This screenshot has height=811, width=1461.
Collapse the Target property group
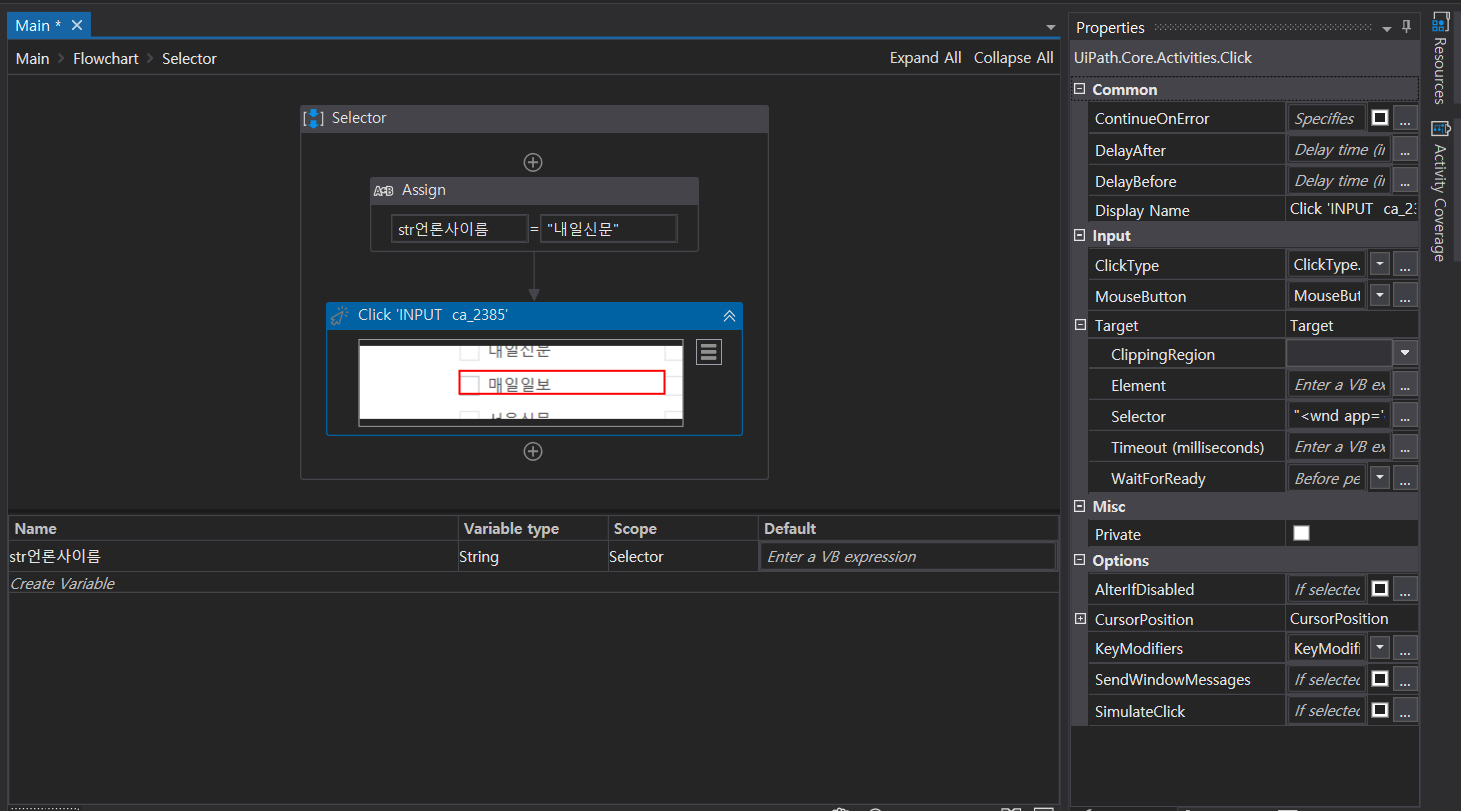click(x=1079, y=325)
